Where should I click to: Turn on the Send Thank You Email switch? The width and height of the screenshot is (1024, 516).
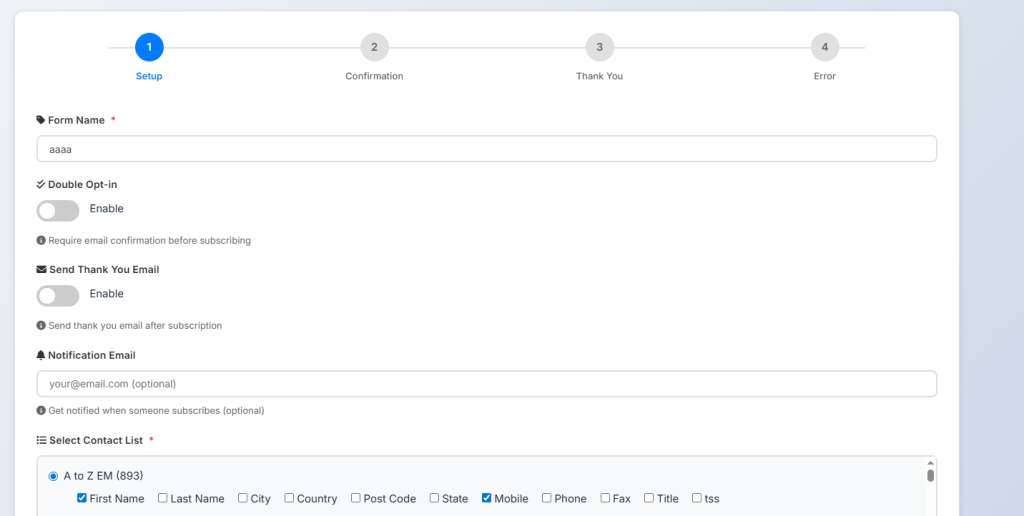(x=58, y=295)
